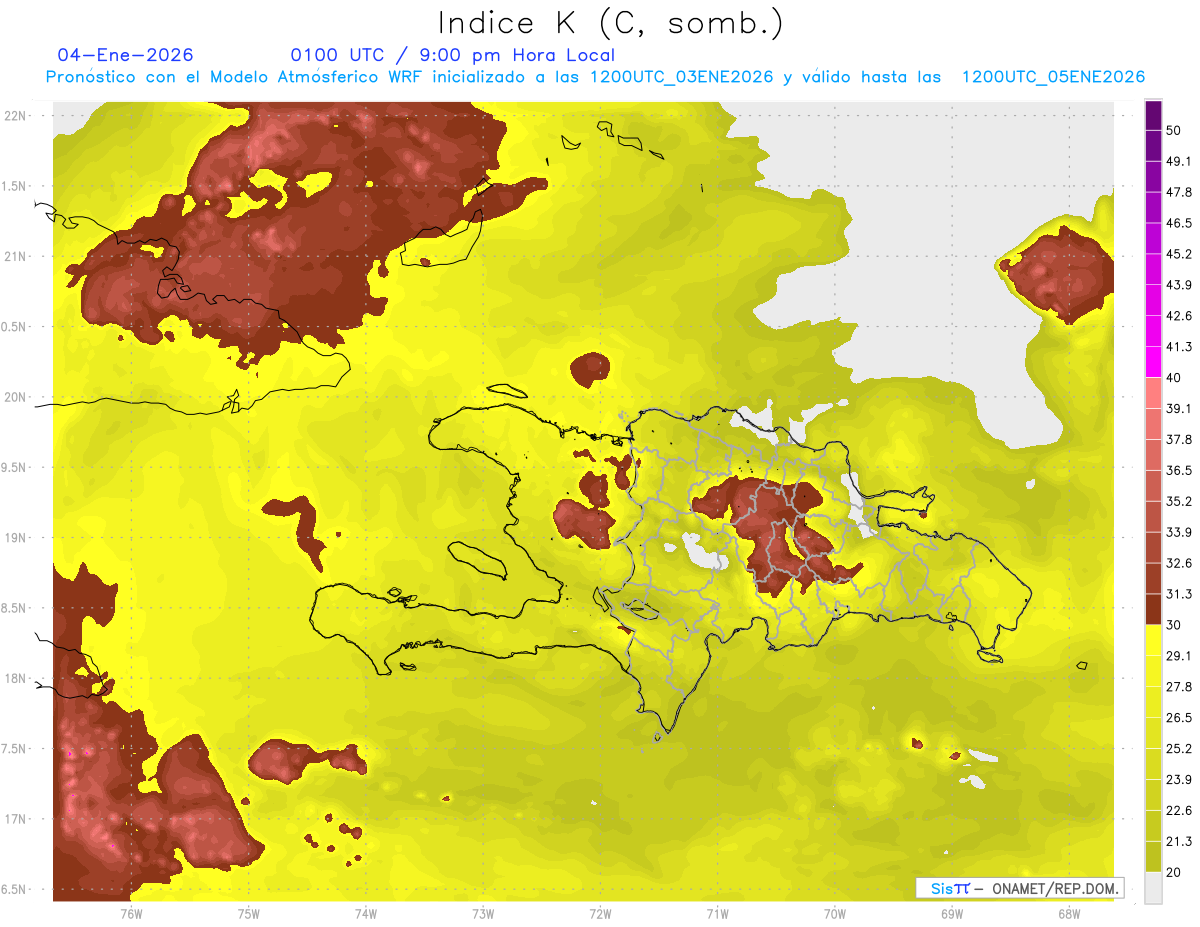
Task: Click the "46.5" color scale value
Action: pos(1180,223)
